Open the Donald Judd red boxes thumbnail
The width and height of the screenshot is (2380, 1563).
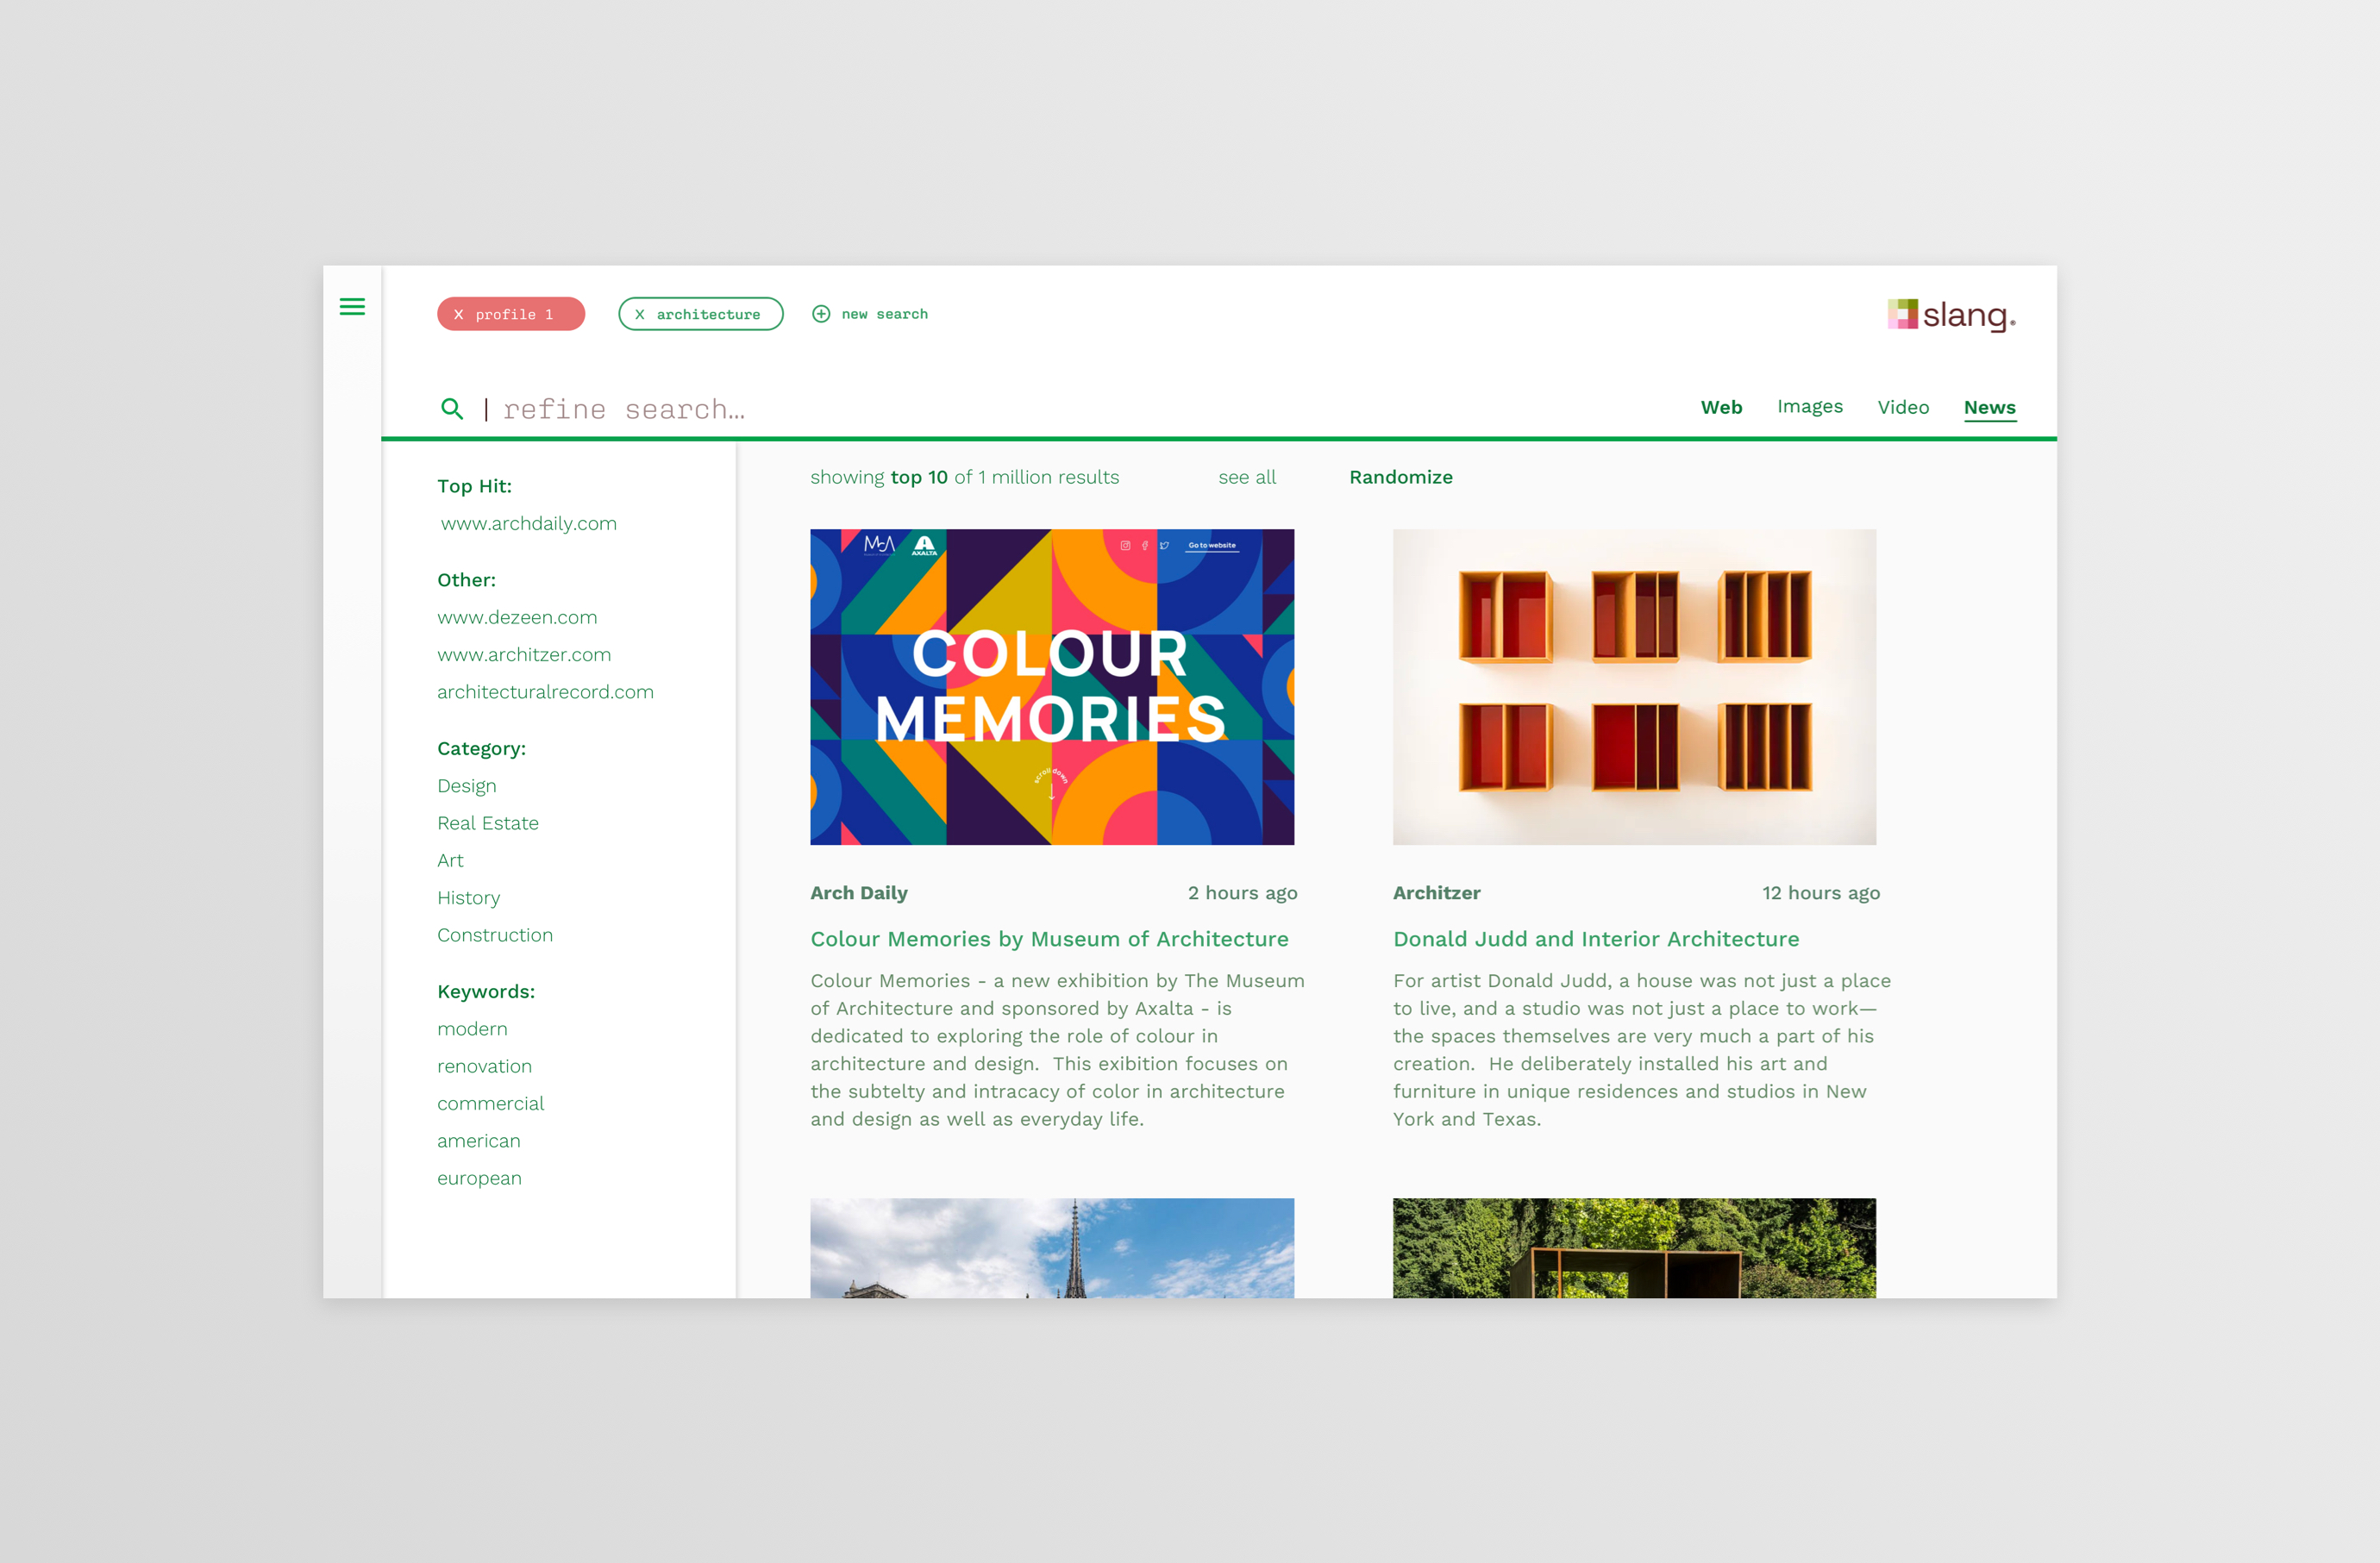[x=1634, y=687]
